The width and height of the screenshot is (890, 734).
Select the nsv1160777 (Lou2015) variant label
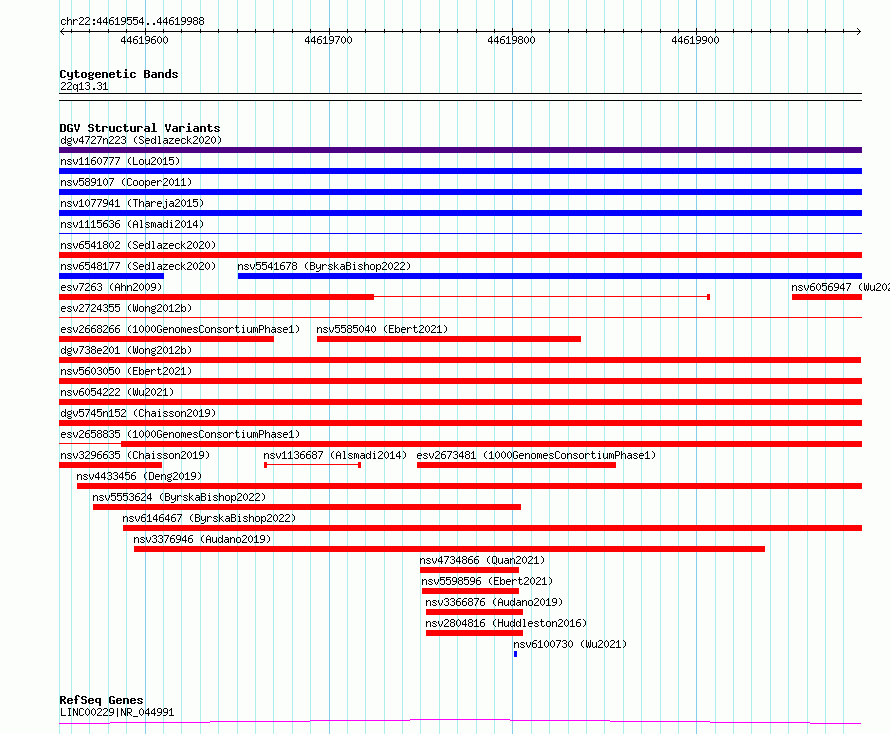[x=120, y=161]
